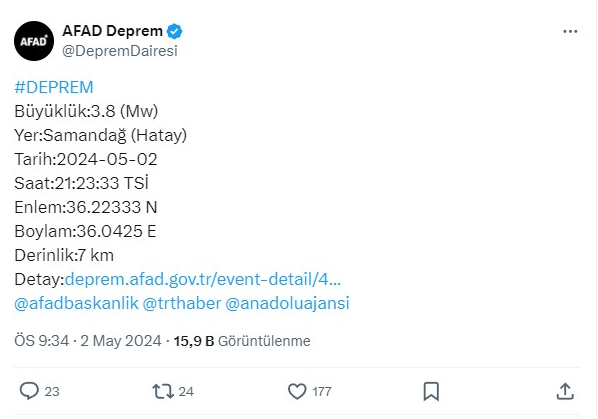Click the 15,9 B Görüntülenme view count
The image size is (598, 419).
[x=242, y=341]
